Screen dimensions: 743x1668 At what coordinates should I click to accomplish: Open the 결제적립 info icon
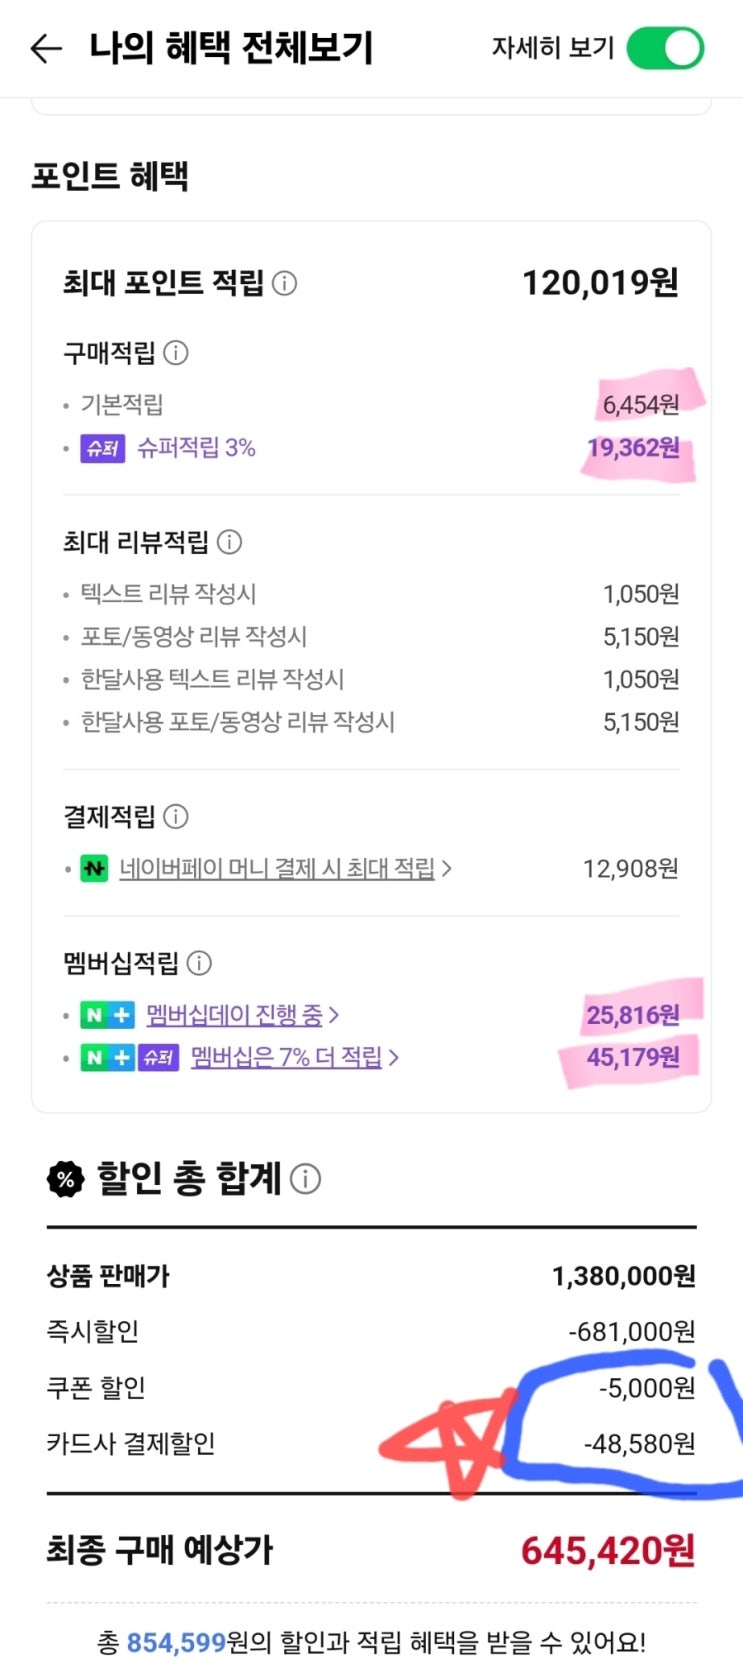click(x=176, y=817)
